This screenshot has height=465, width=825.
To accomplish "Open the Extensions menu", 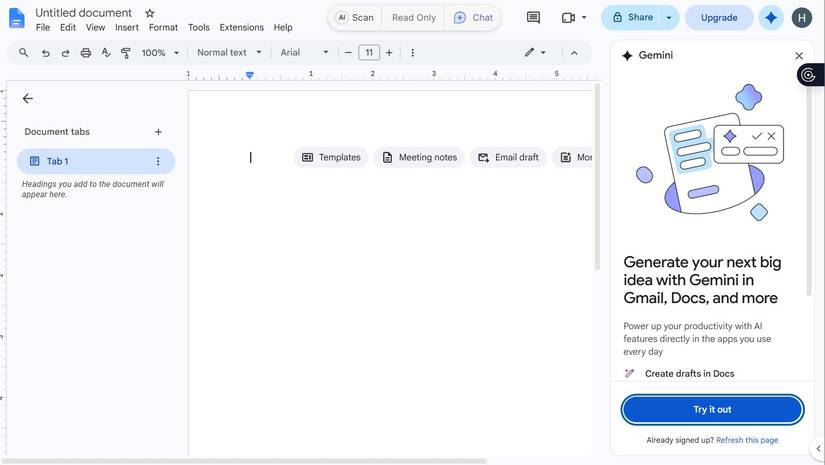I will tap(242, 27).
